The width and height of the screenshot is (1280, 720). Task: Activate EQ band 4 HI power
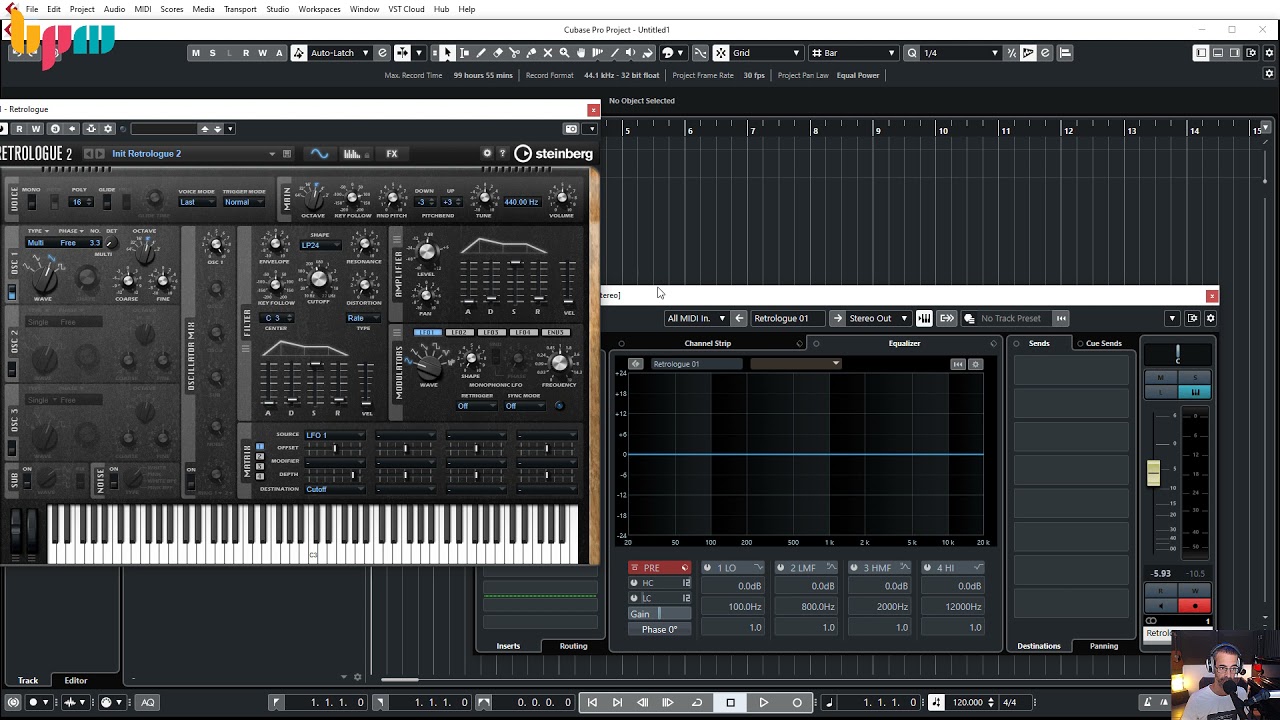[x=928, y=568]
